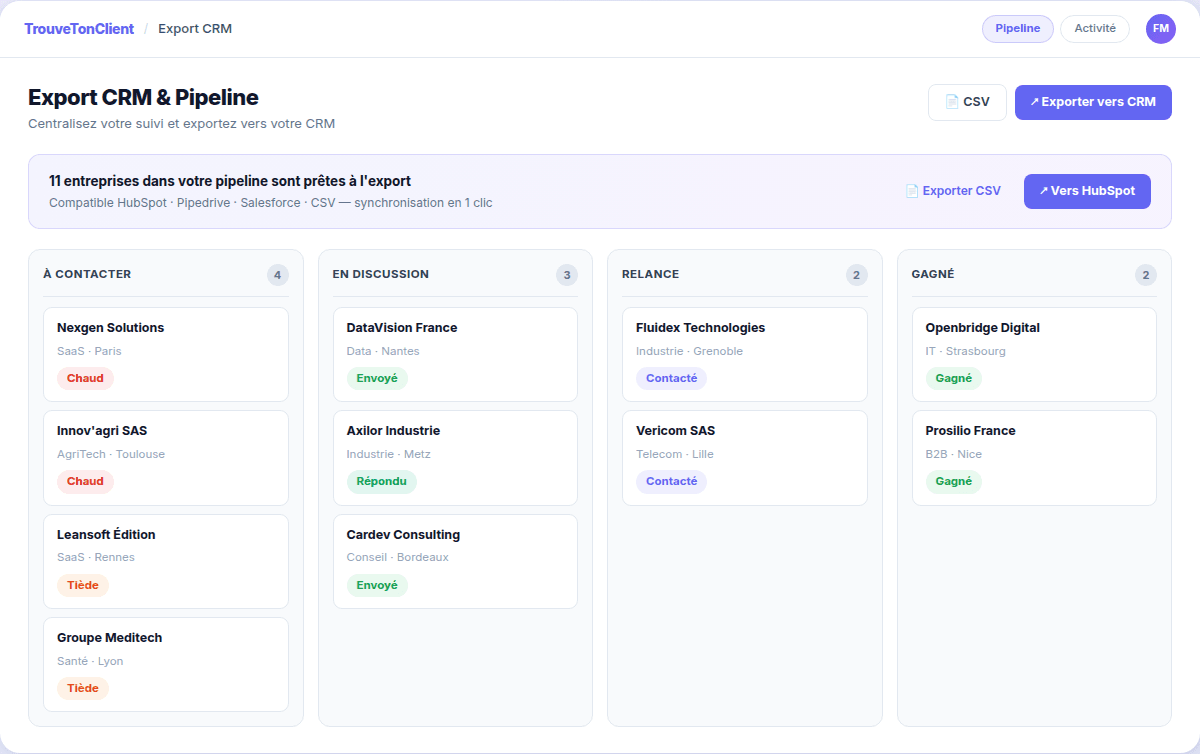The width and height of the screenshot is (1200, 754).
Task: Click the GAGNÉ column header
Action: point(933,274)
